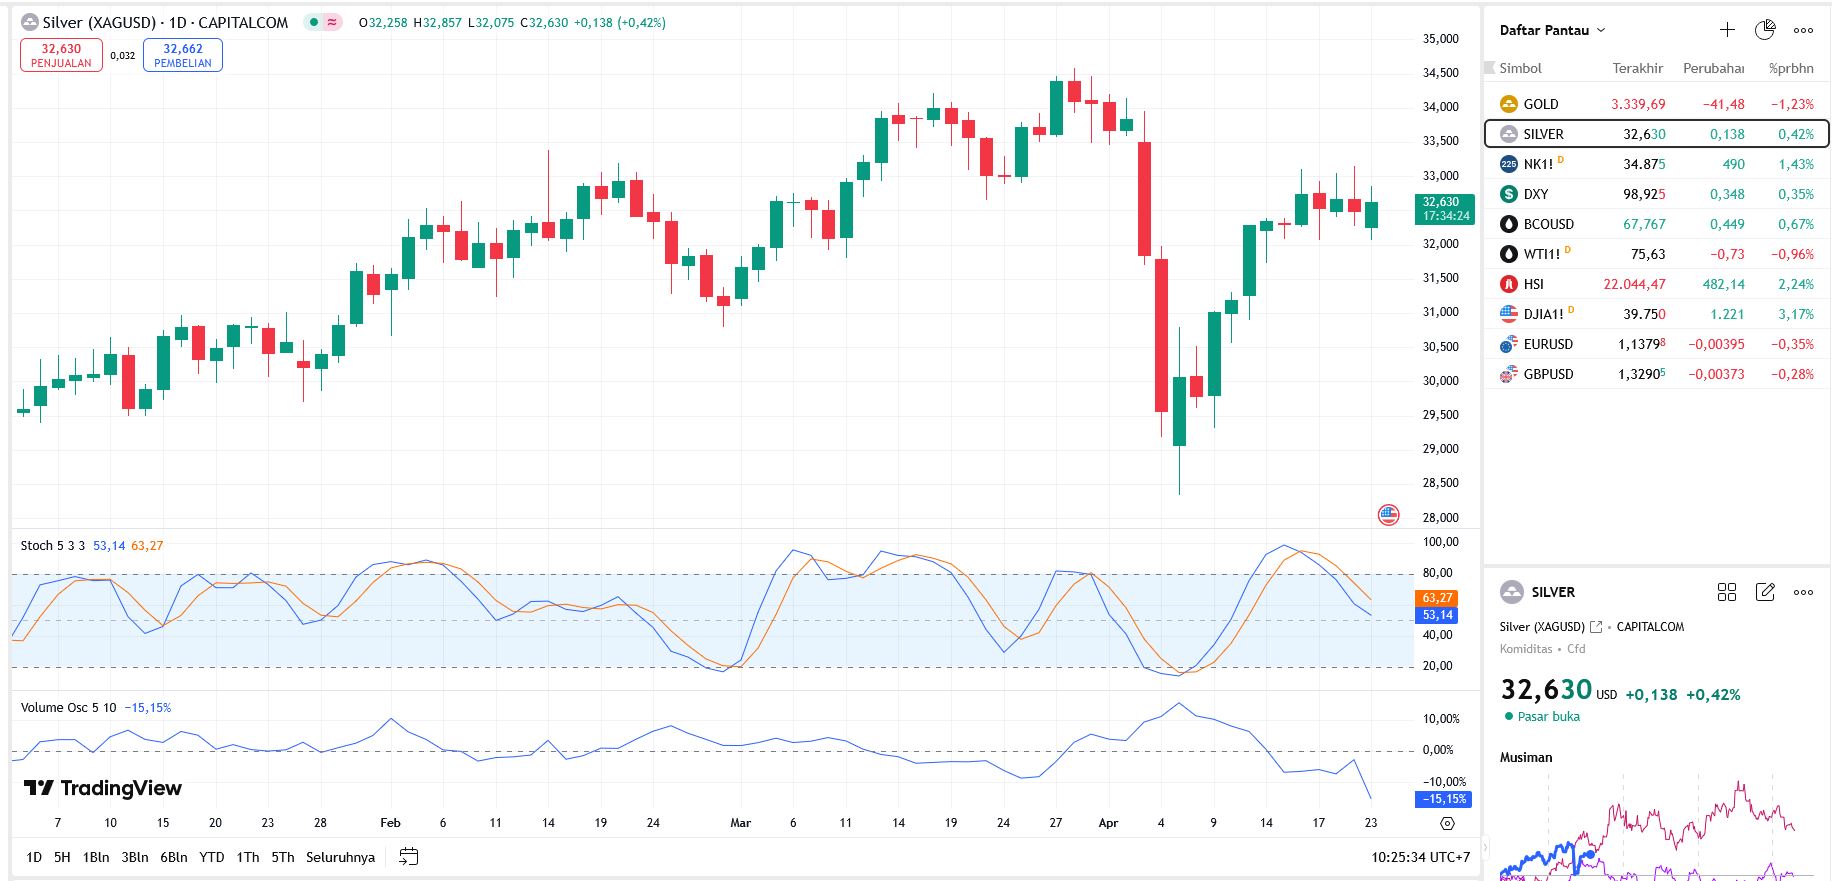Open the watchlist more options menu
This screenshot has height=881, width=1832.
click(x=1803, y=30)
